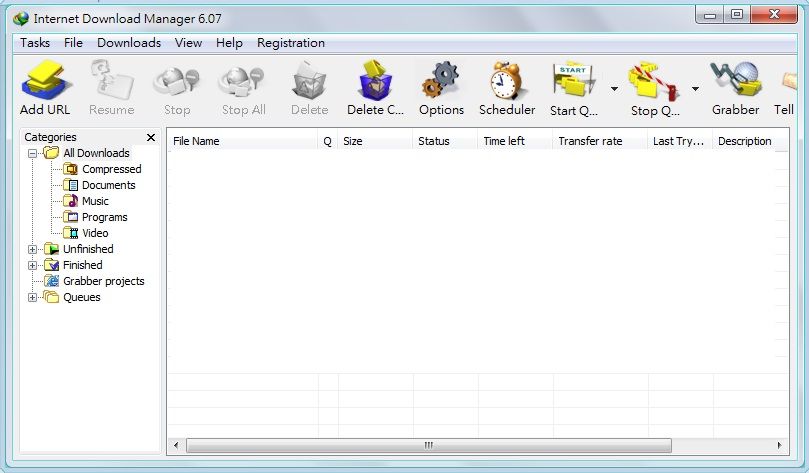Sort by the Q column header
Screen dimensions: 809x473
pyautogui.click(x=328, y=141)
